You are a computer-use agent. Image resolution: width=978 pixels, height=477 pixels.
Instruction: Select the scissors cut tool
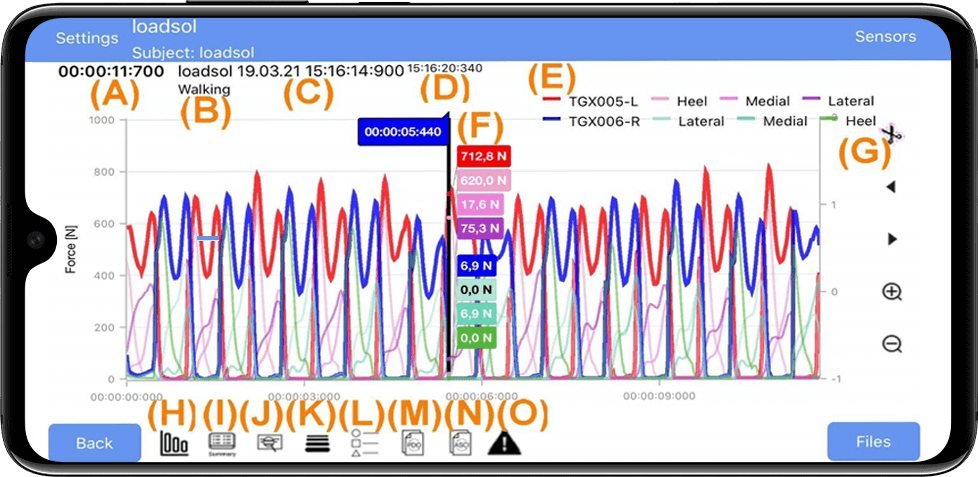coord(892,134)
